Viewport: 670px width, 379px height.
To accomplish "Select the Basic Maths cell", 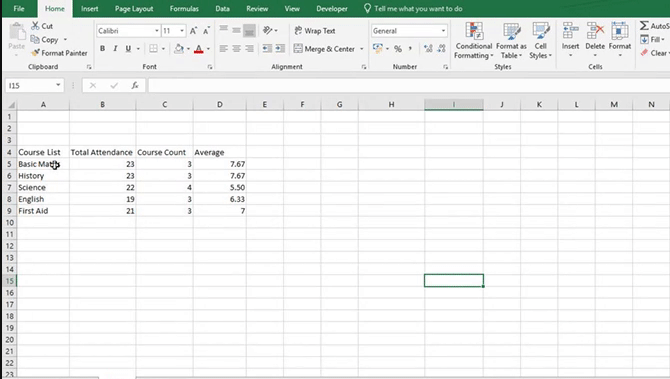I will coord(43,164).
